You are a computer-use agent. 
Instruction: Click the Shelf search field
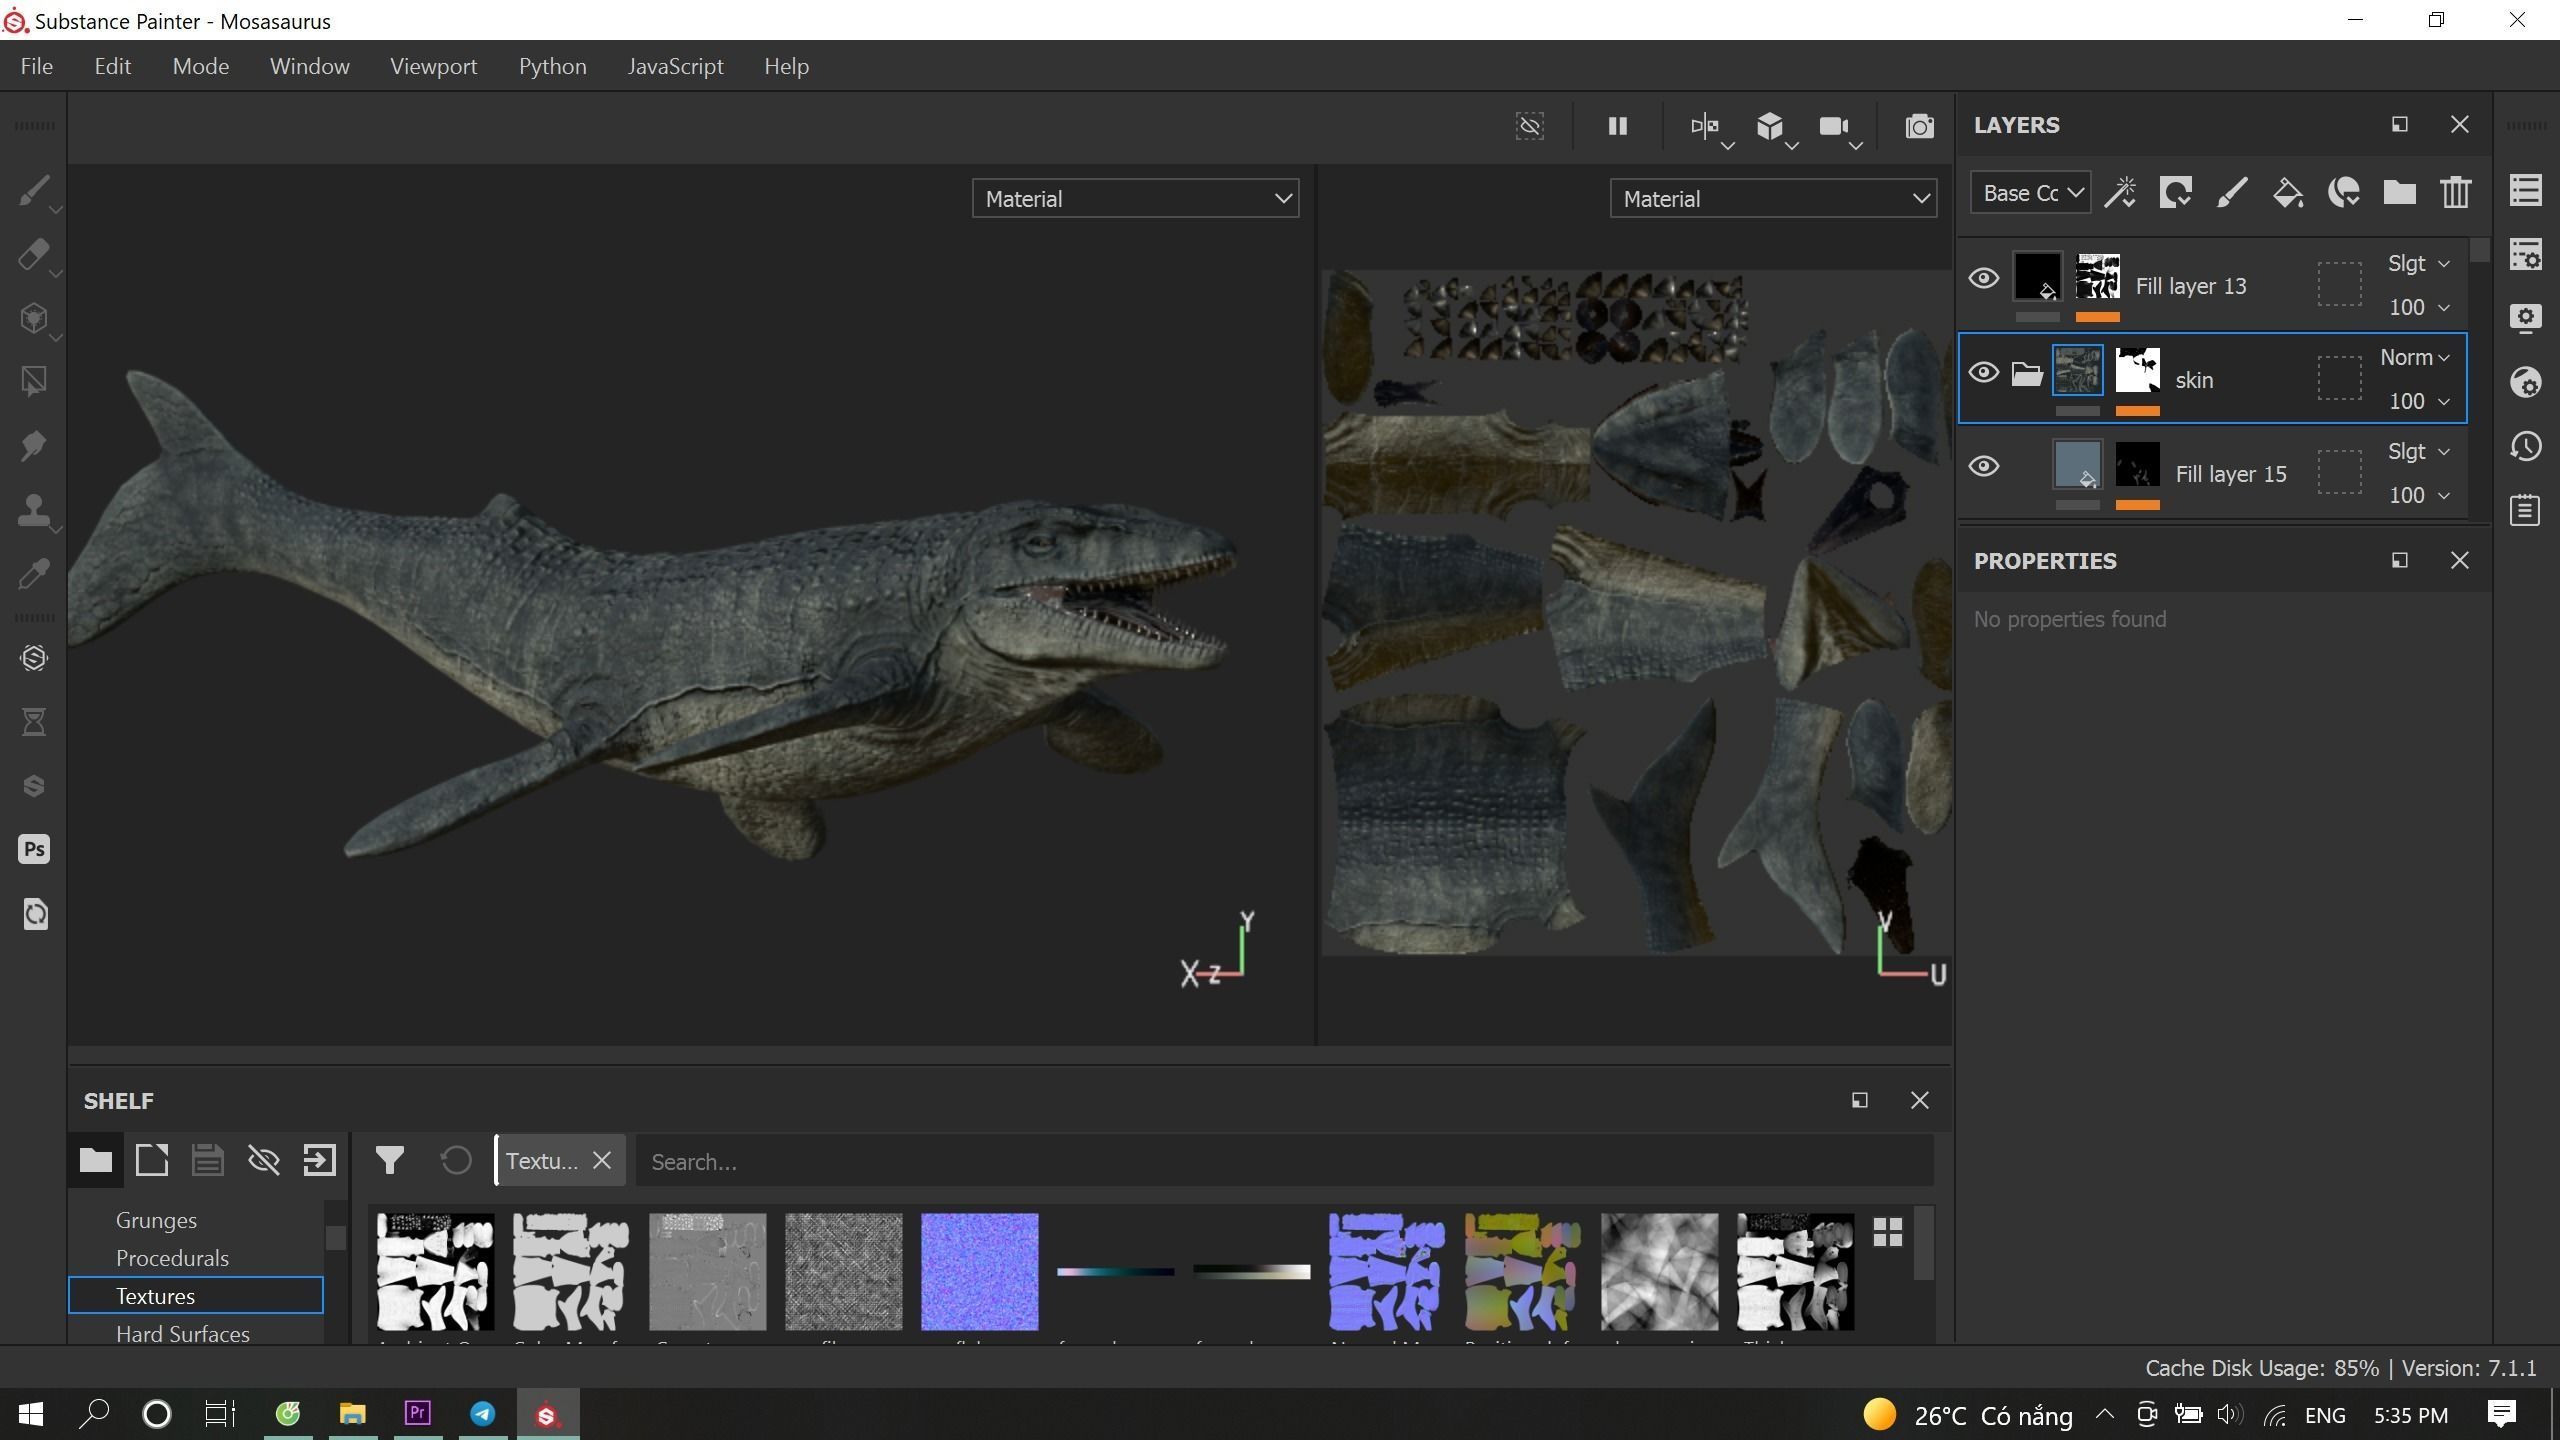pos(1280,1162)
